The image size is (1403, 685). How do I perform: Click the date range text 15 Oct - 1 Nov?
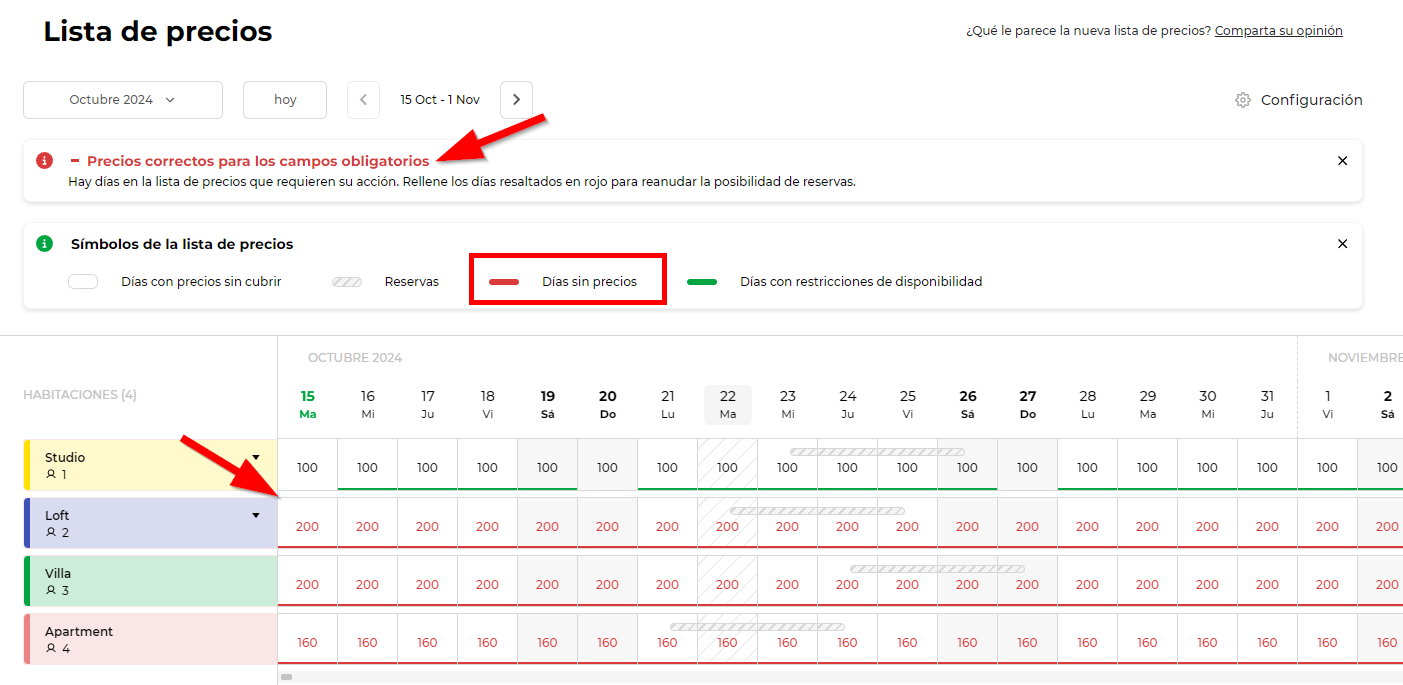coord(440,100)
